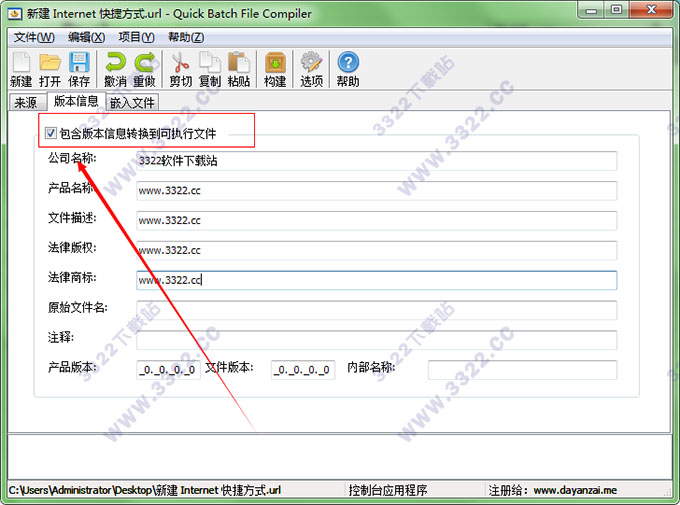Click the 控制台应用程序 status bar entry
Screen dimensions: 680x505
[x=388, y=490]
